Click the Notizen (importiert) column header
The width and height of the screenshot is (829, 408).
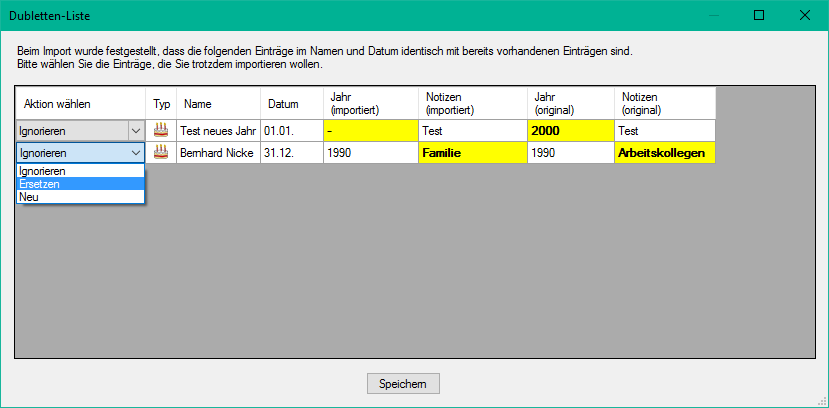coord(473,104)
